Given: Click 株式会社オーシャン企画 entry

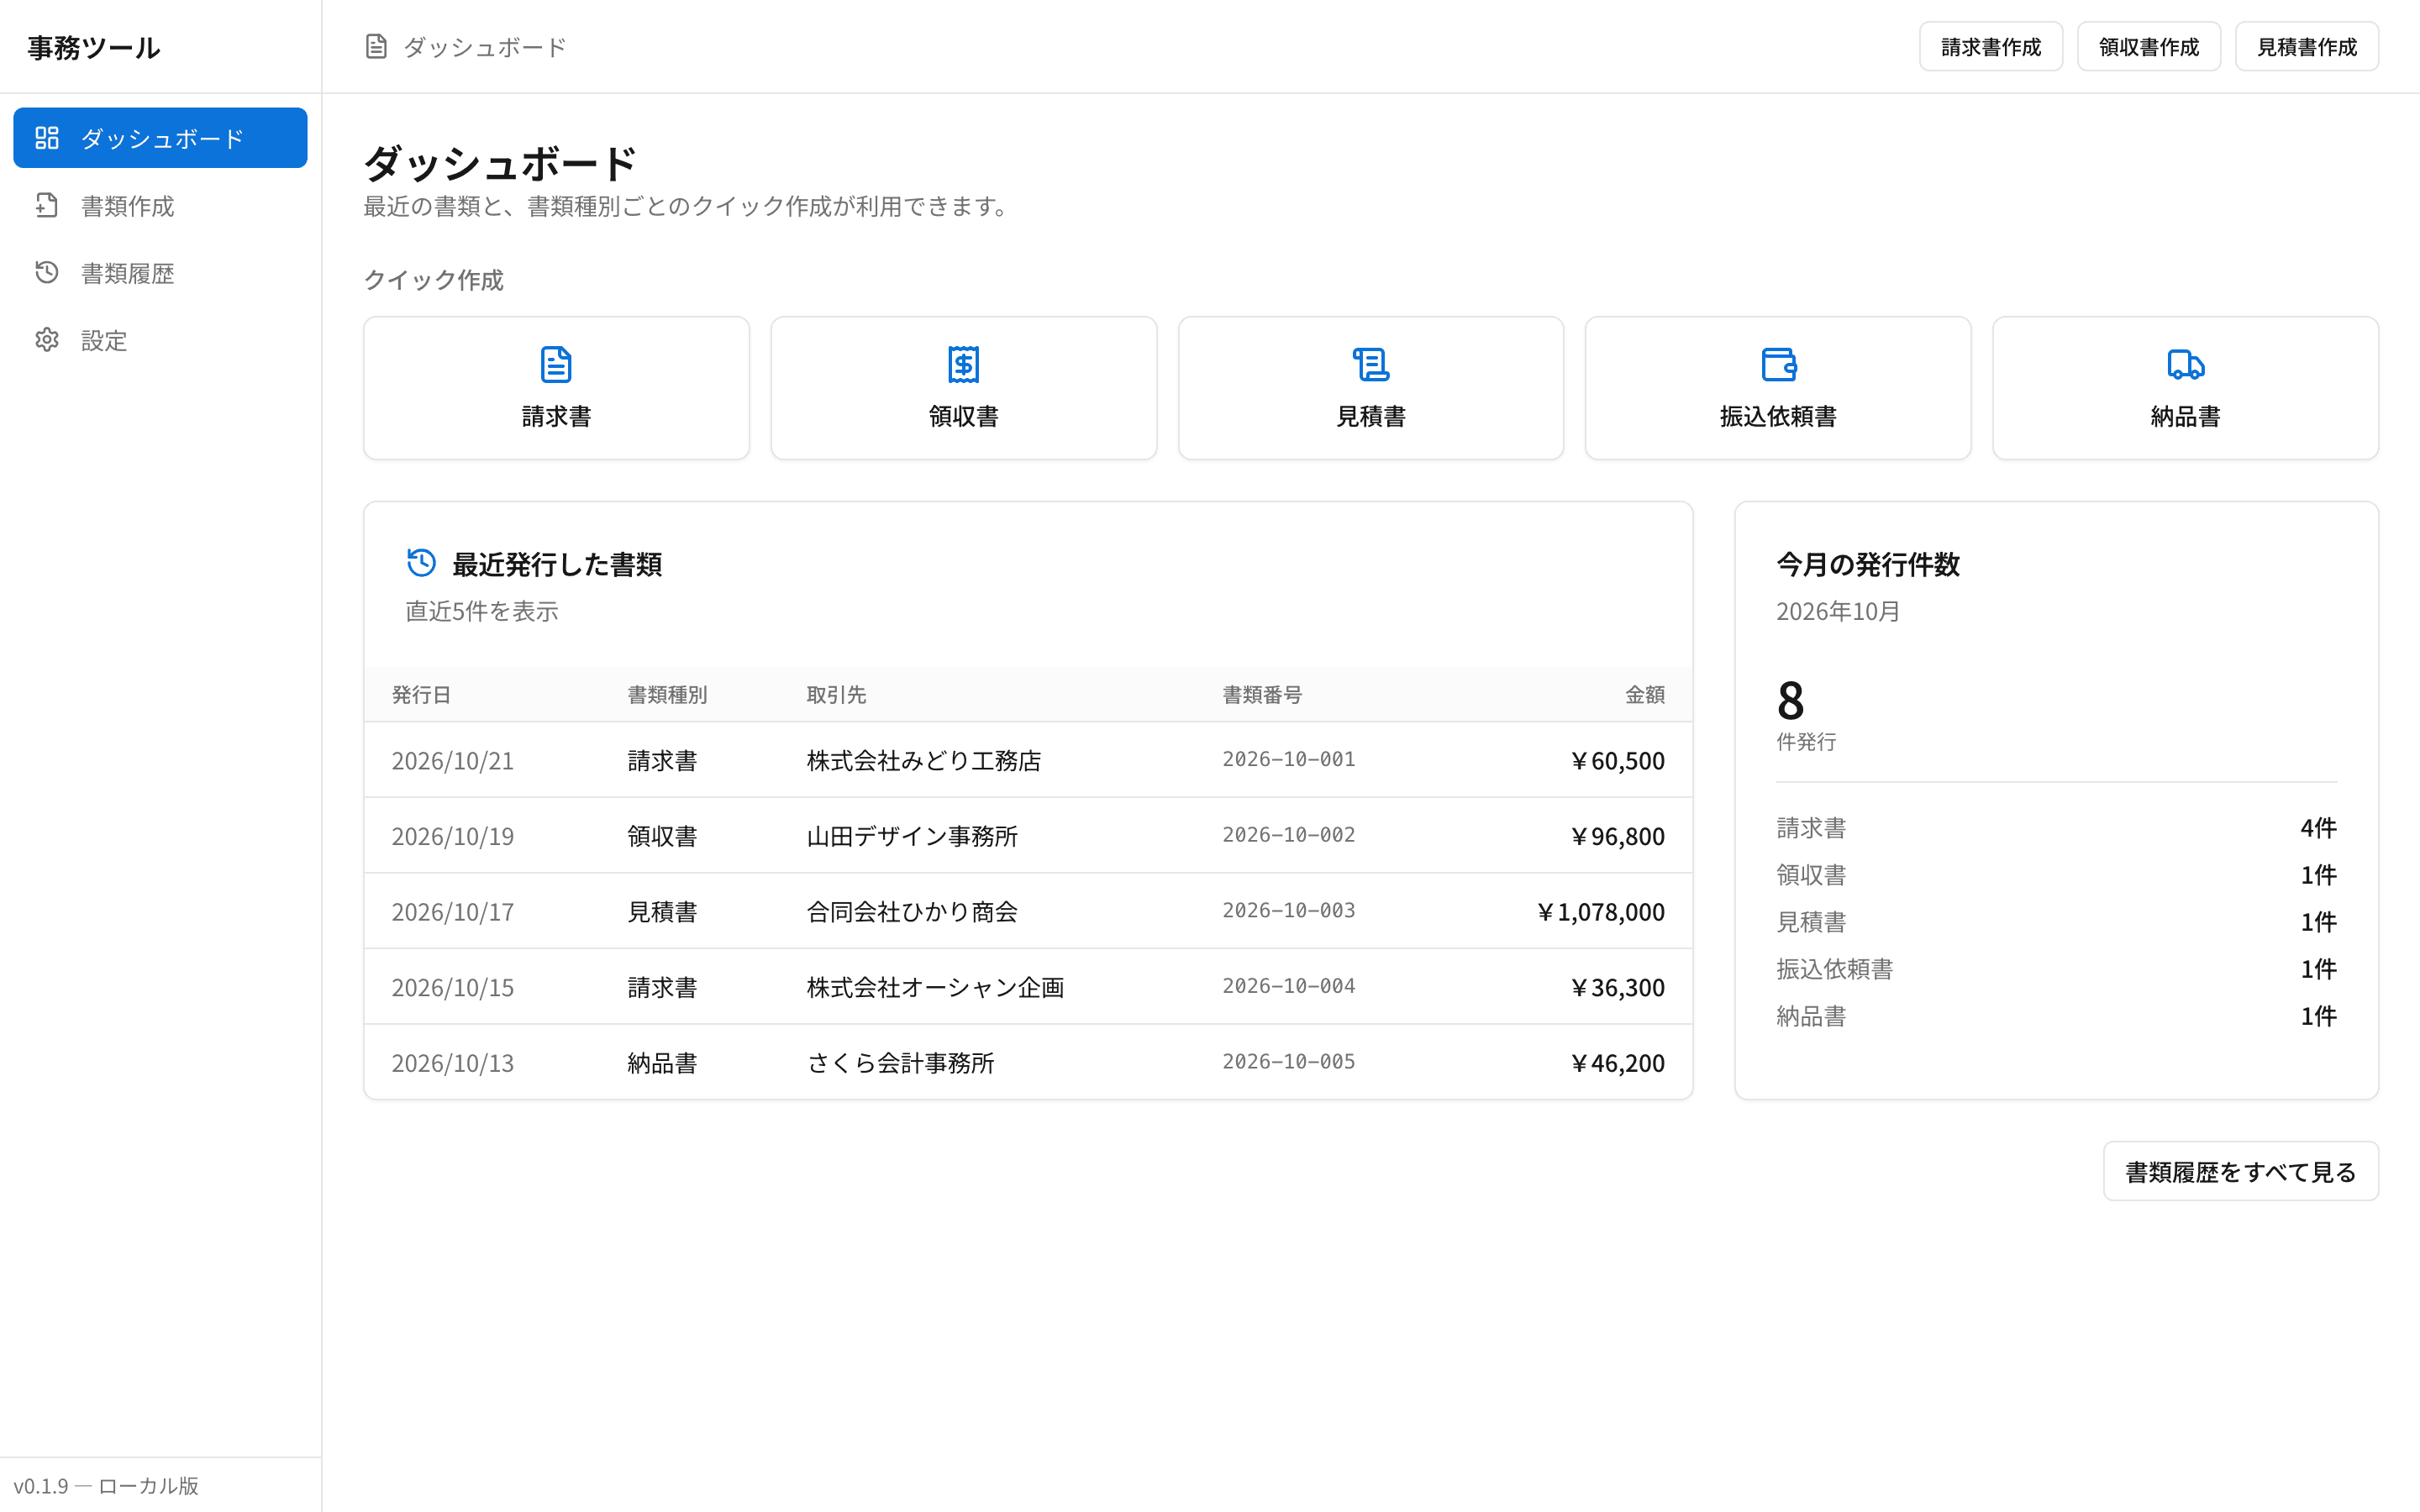Looking at the screenshot, I should tap(935, 987).
